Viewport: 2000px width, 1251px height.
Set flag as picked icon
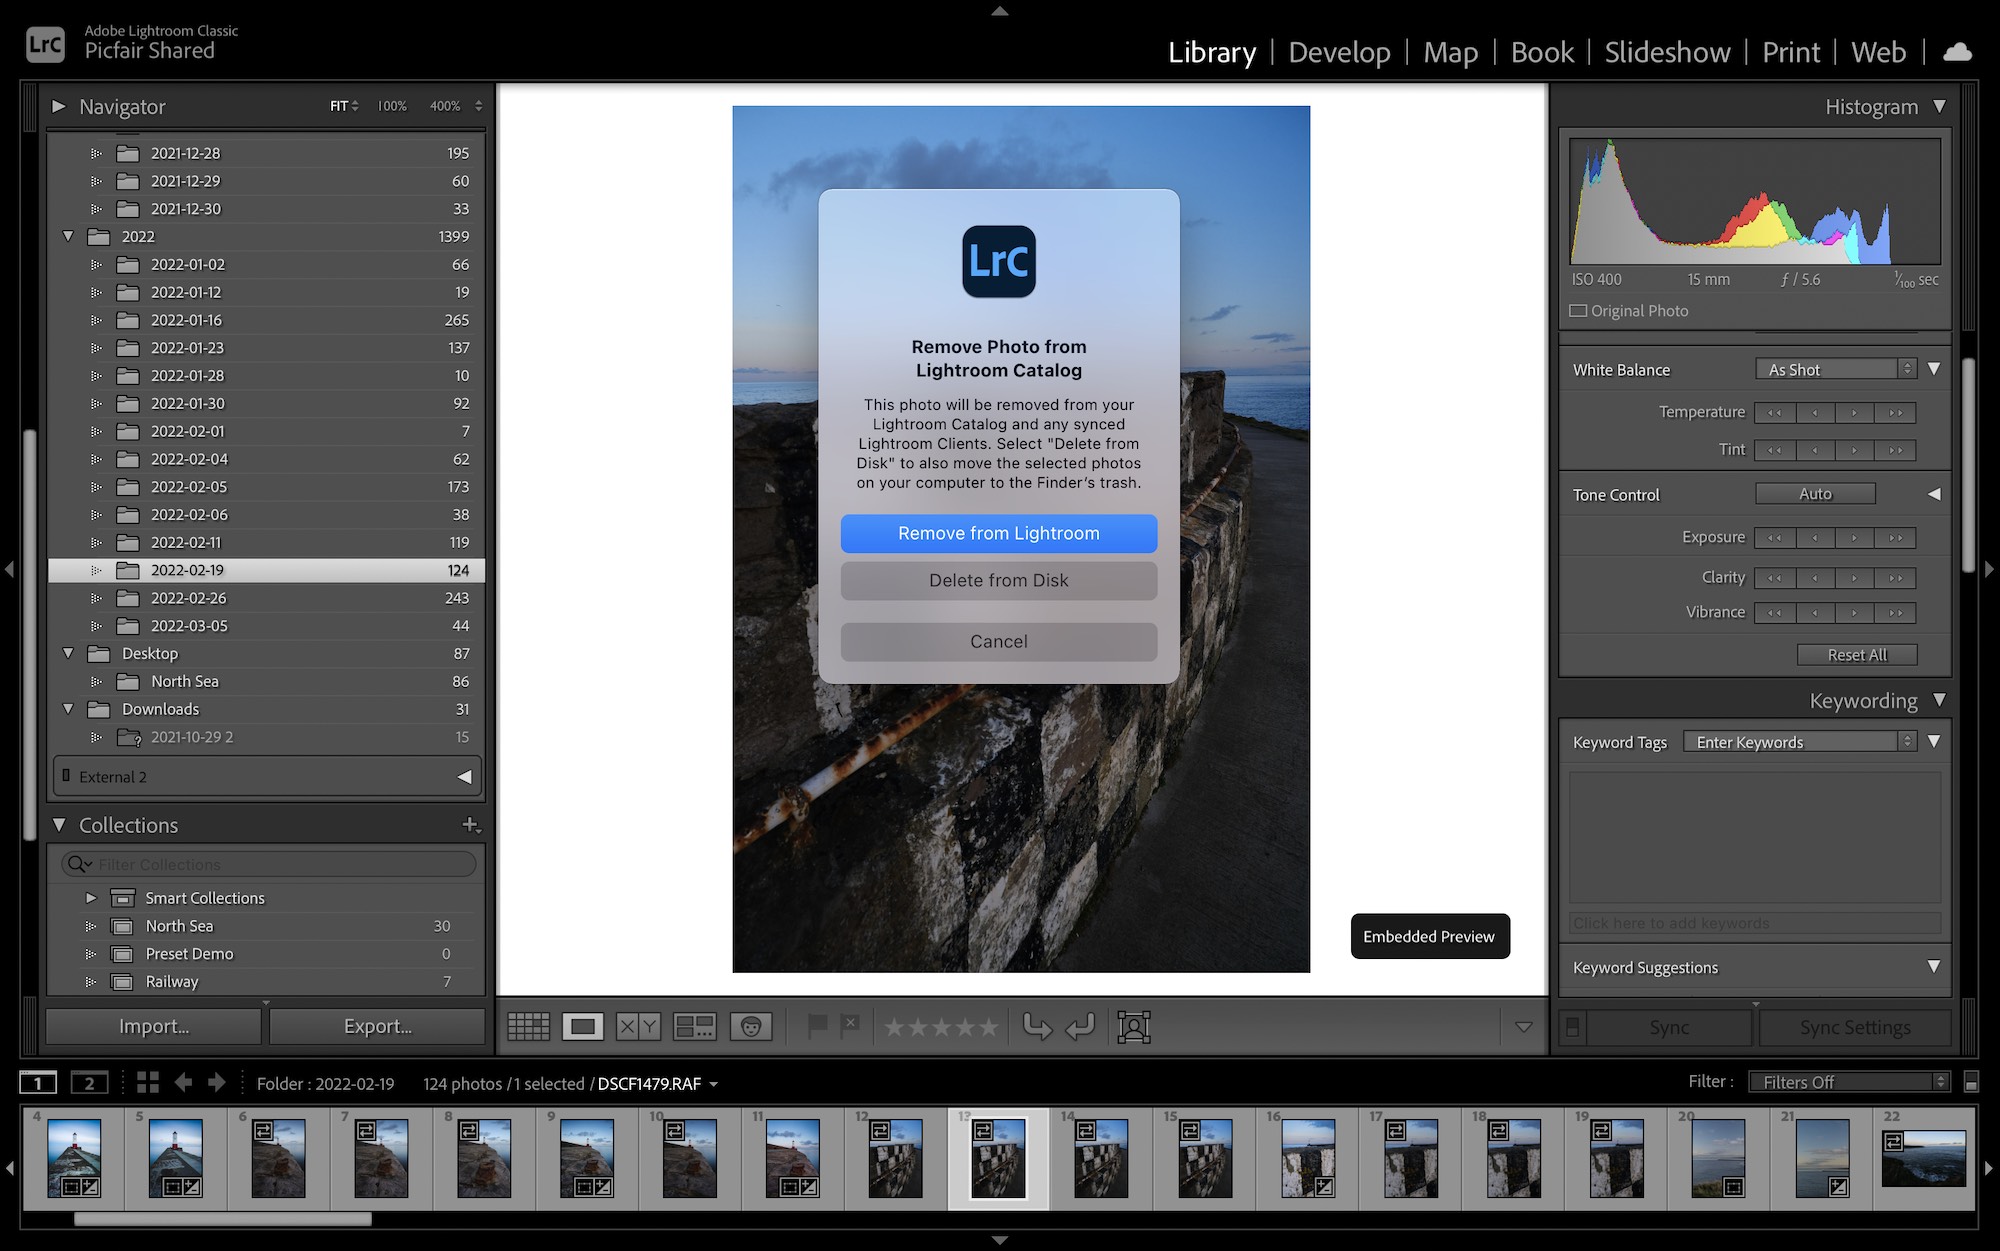point(817,1026)
